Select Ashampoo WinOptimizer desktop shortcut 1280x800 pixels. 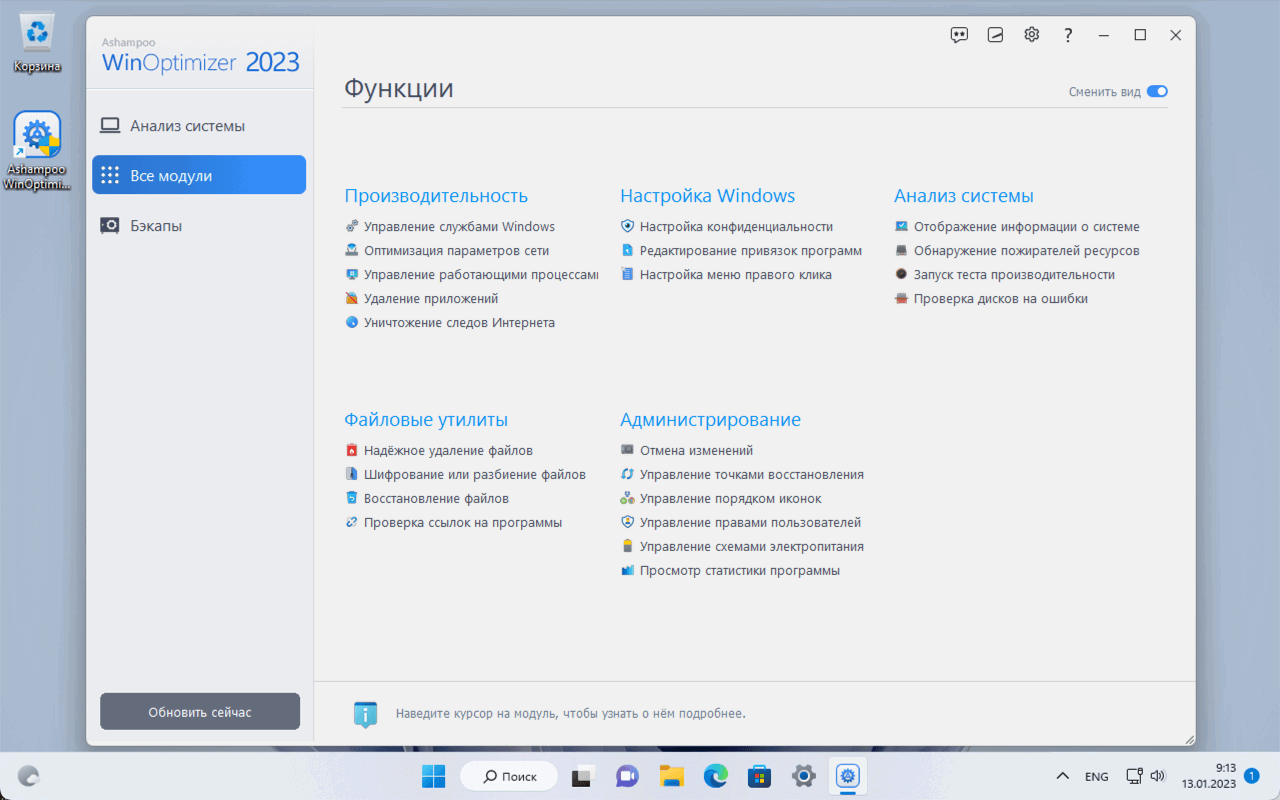coord(37,151)
